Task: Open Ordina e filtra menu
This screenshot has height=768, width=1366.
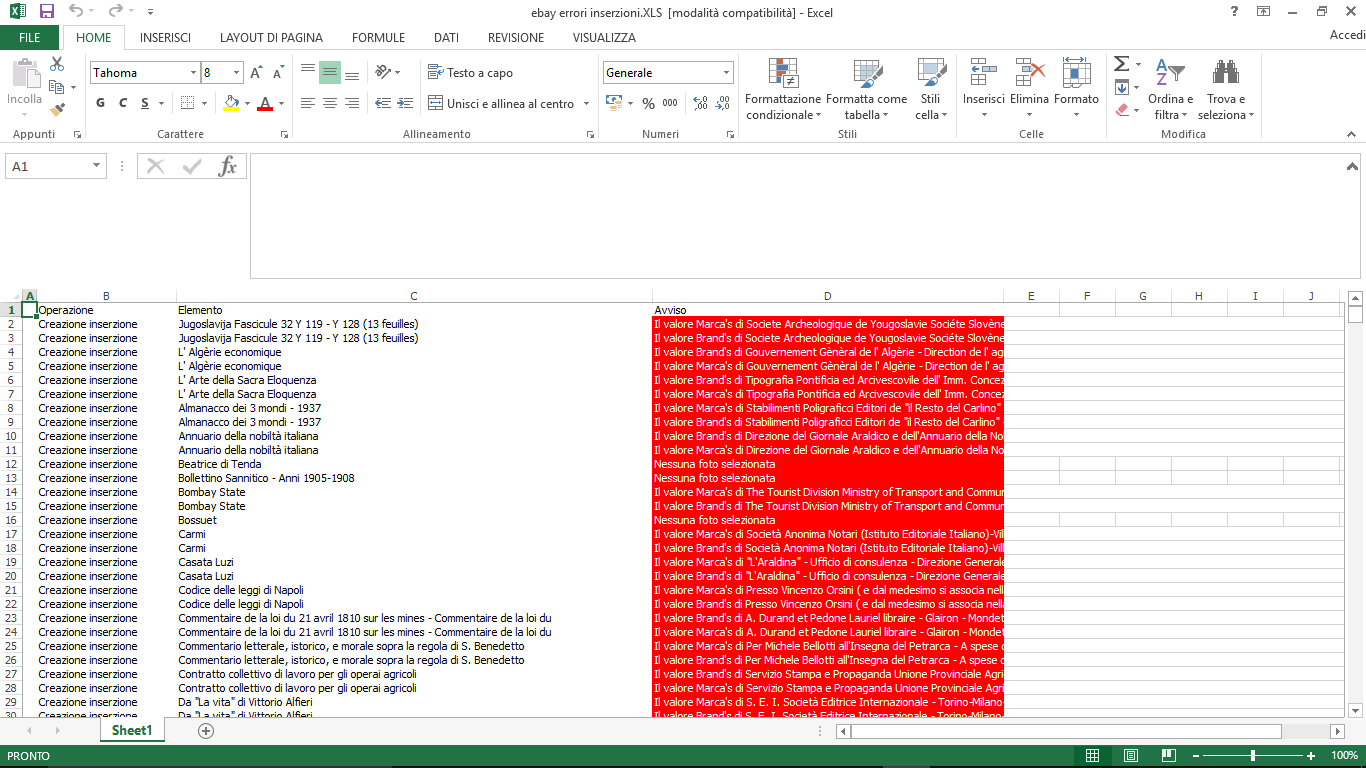Action: pos(1170,90)
